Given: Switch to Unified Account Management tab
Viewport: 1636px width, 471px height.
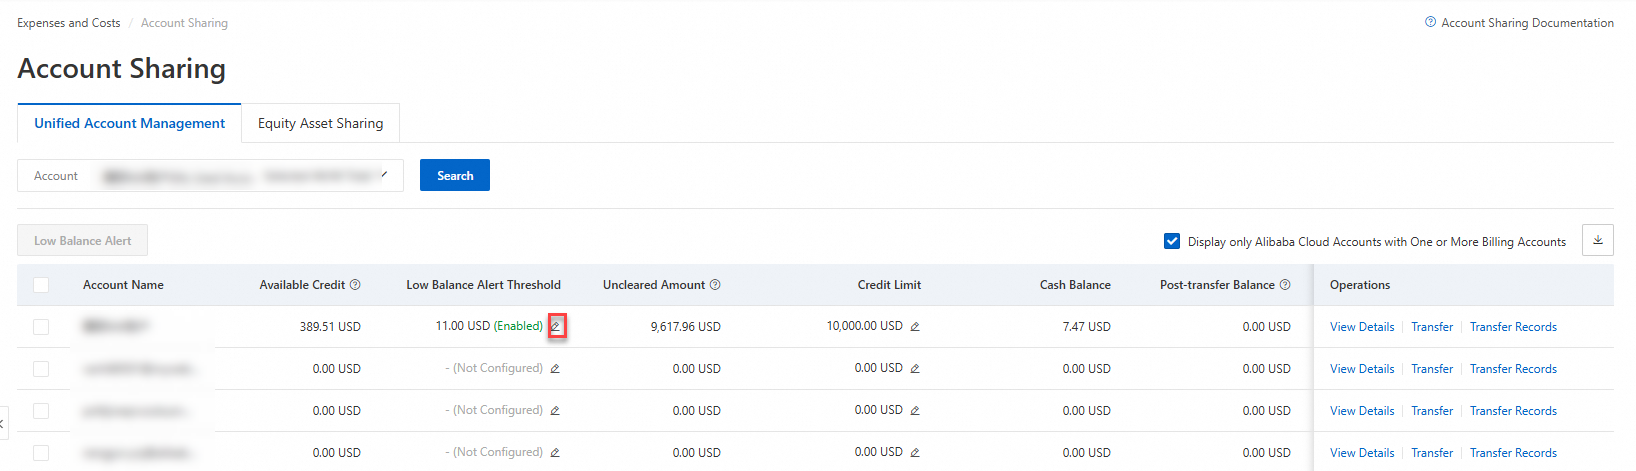Looking at the screenshot, I should coord(129,123).
